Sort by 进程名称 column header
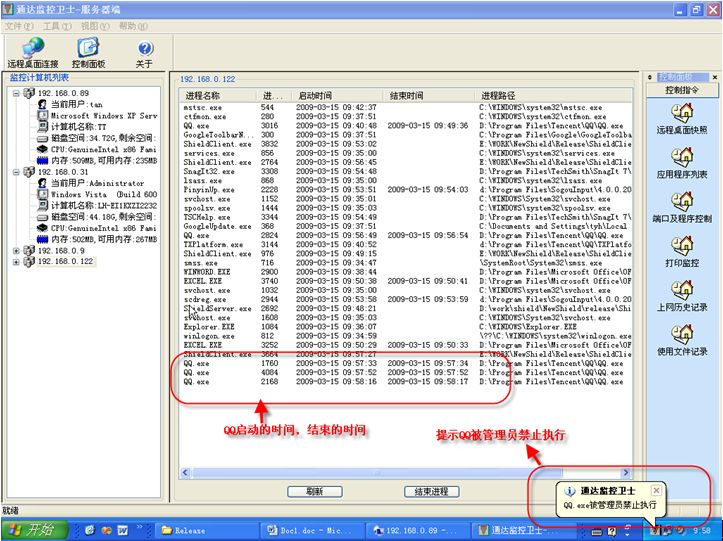723x541 pixels. click(x=218, y=96)
